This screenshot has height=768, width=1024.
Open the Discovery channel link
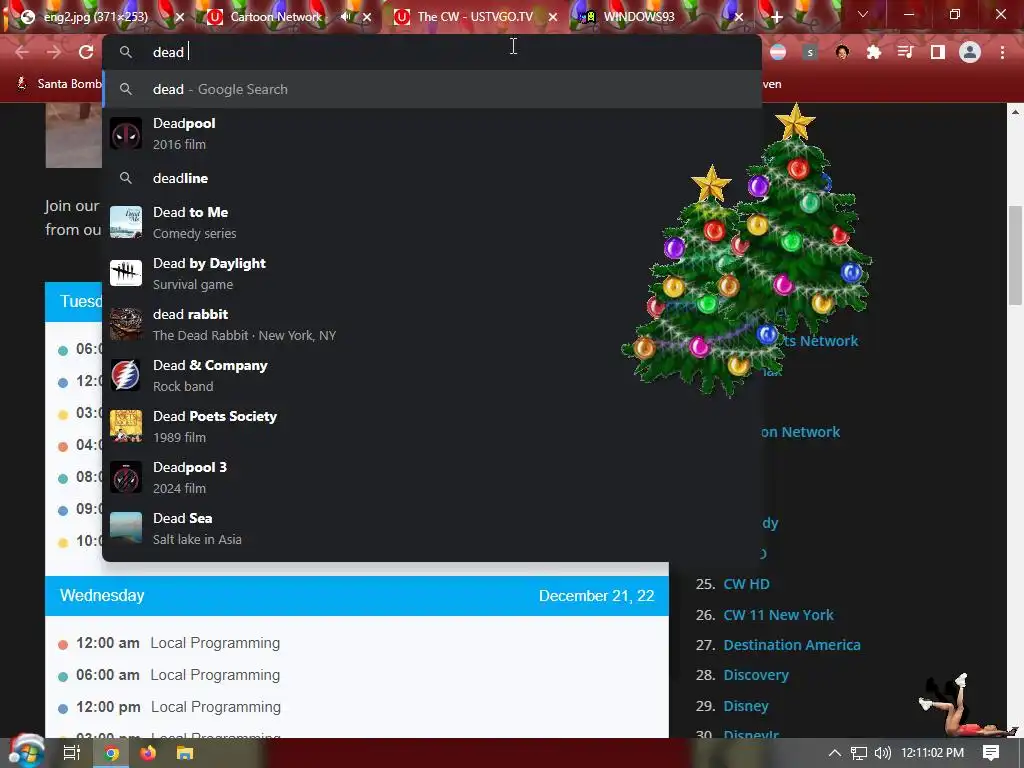click(756, 675)
